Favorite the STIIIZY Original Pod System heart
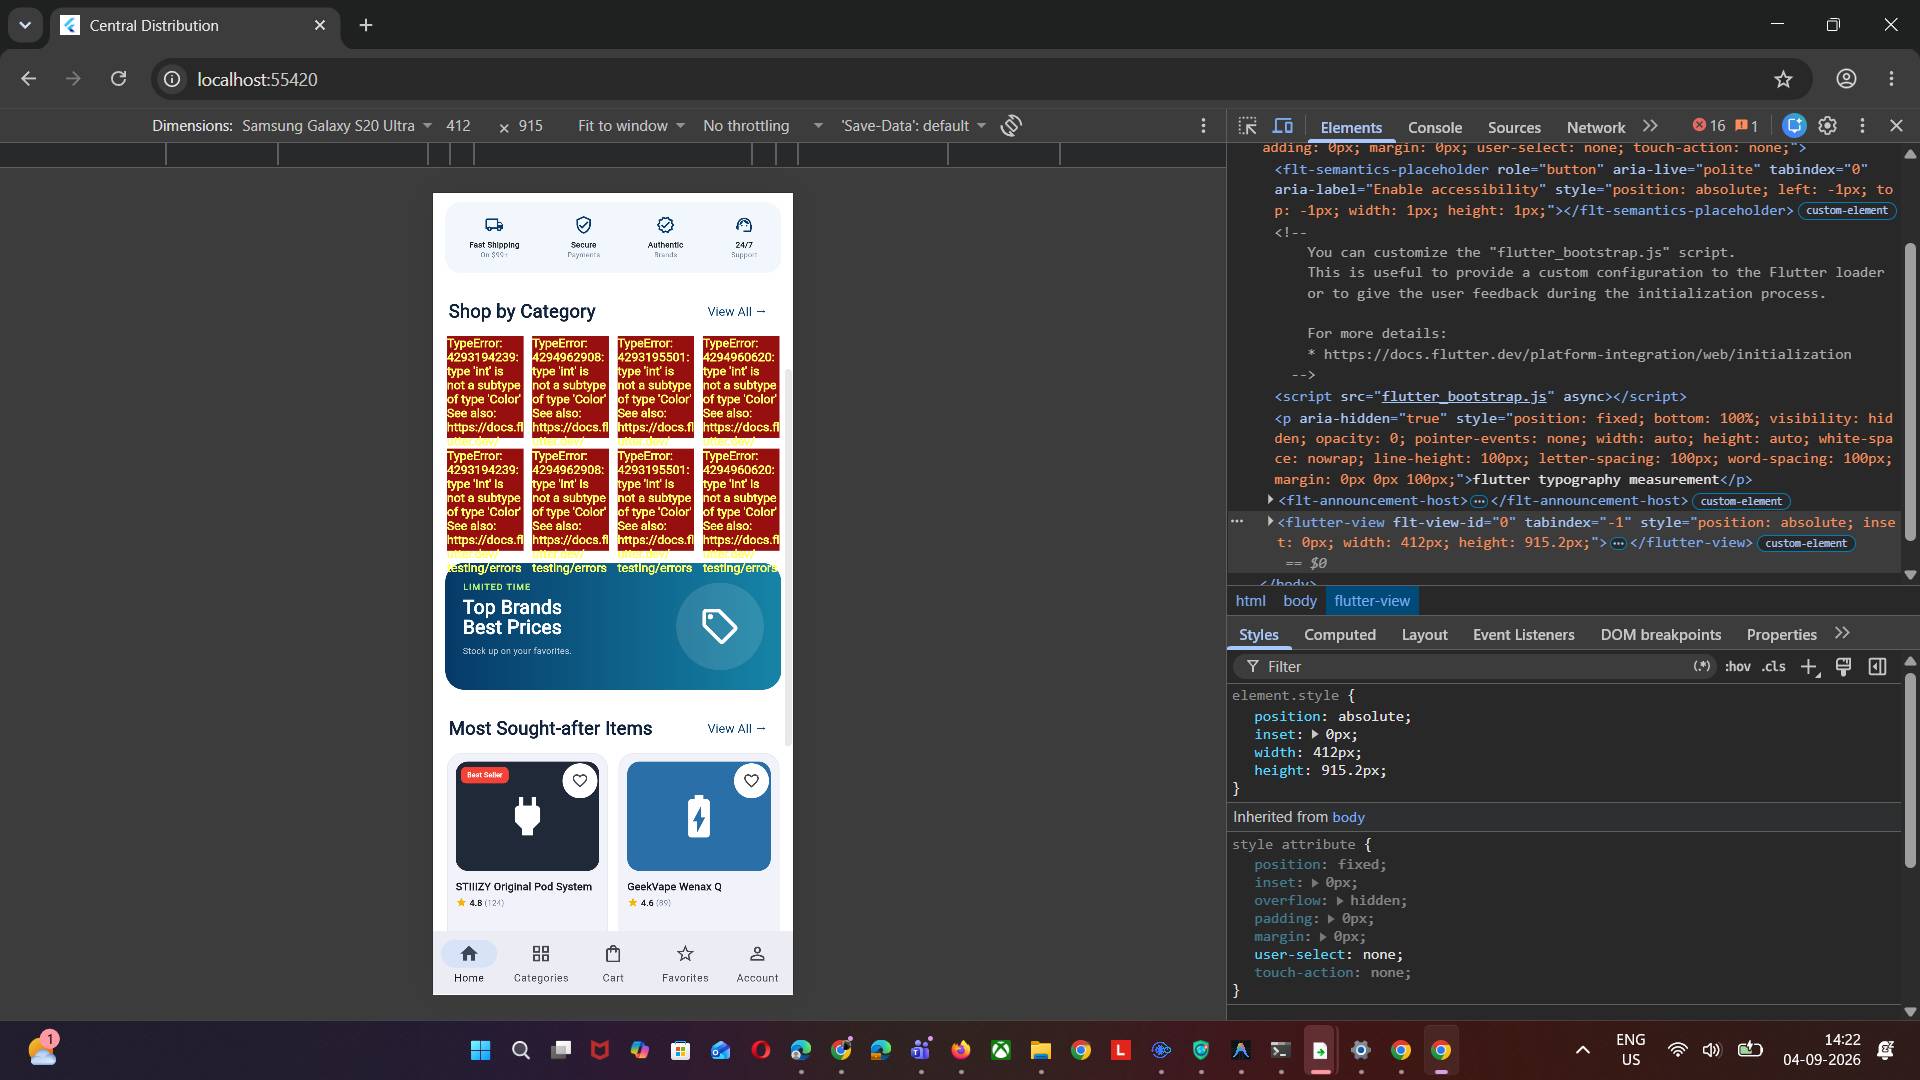This screenshot has width=1920, height=1080. point(580,781)
